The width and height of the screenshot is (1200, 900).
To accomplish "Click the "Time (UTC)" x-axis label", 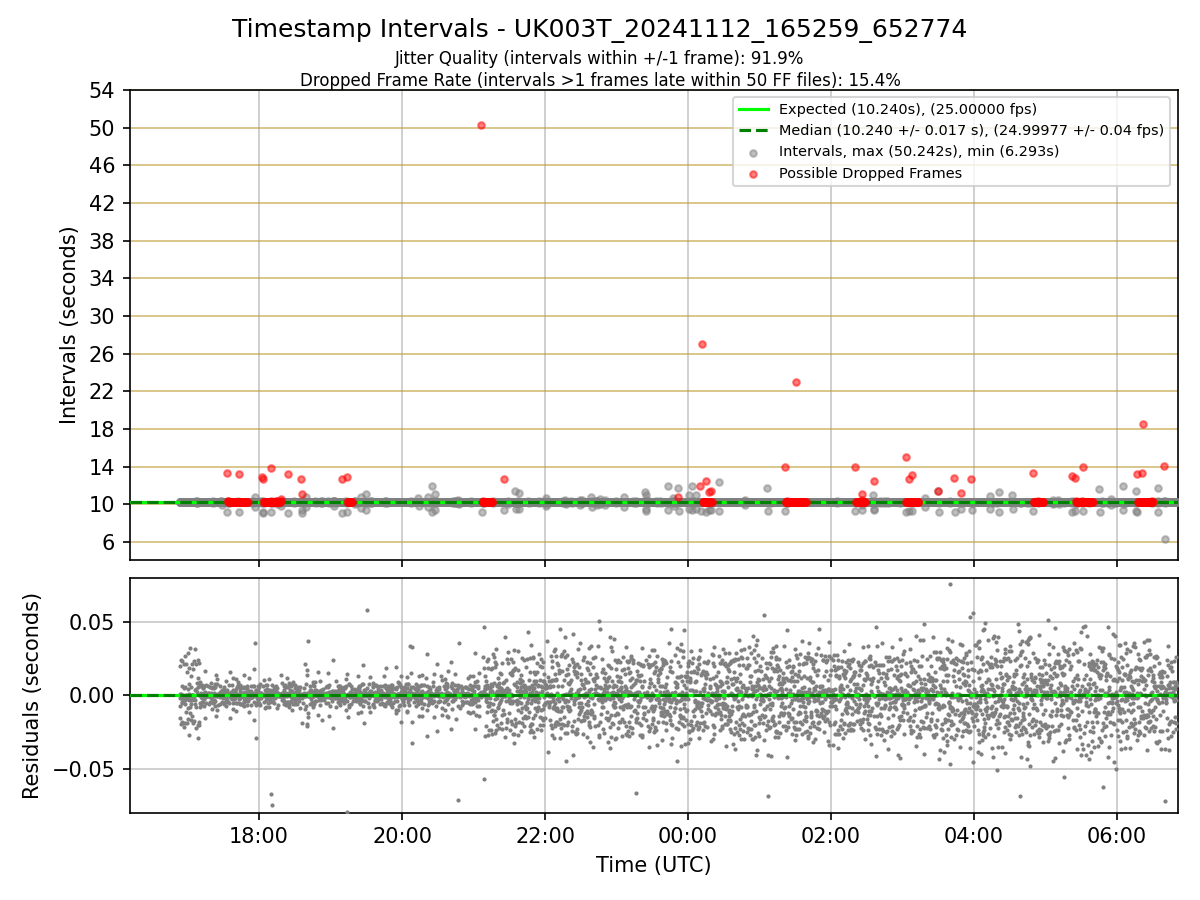I will coord(653,865).
